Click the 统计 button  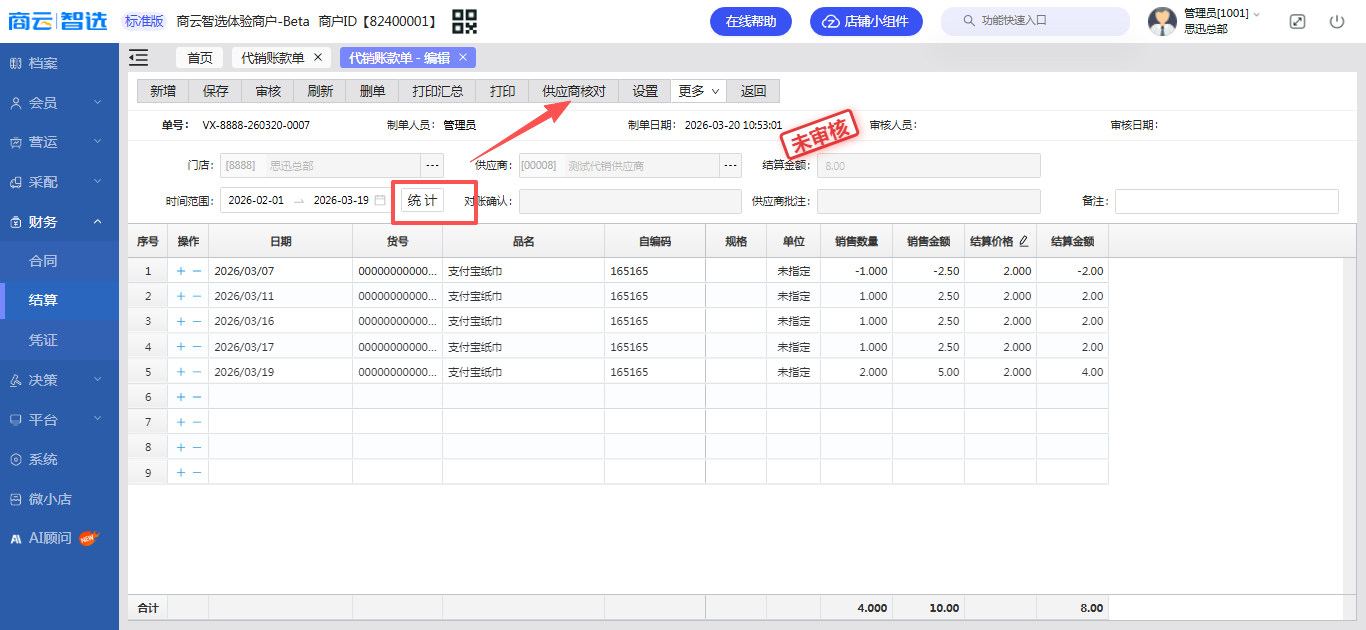tap(422, 200)
